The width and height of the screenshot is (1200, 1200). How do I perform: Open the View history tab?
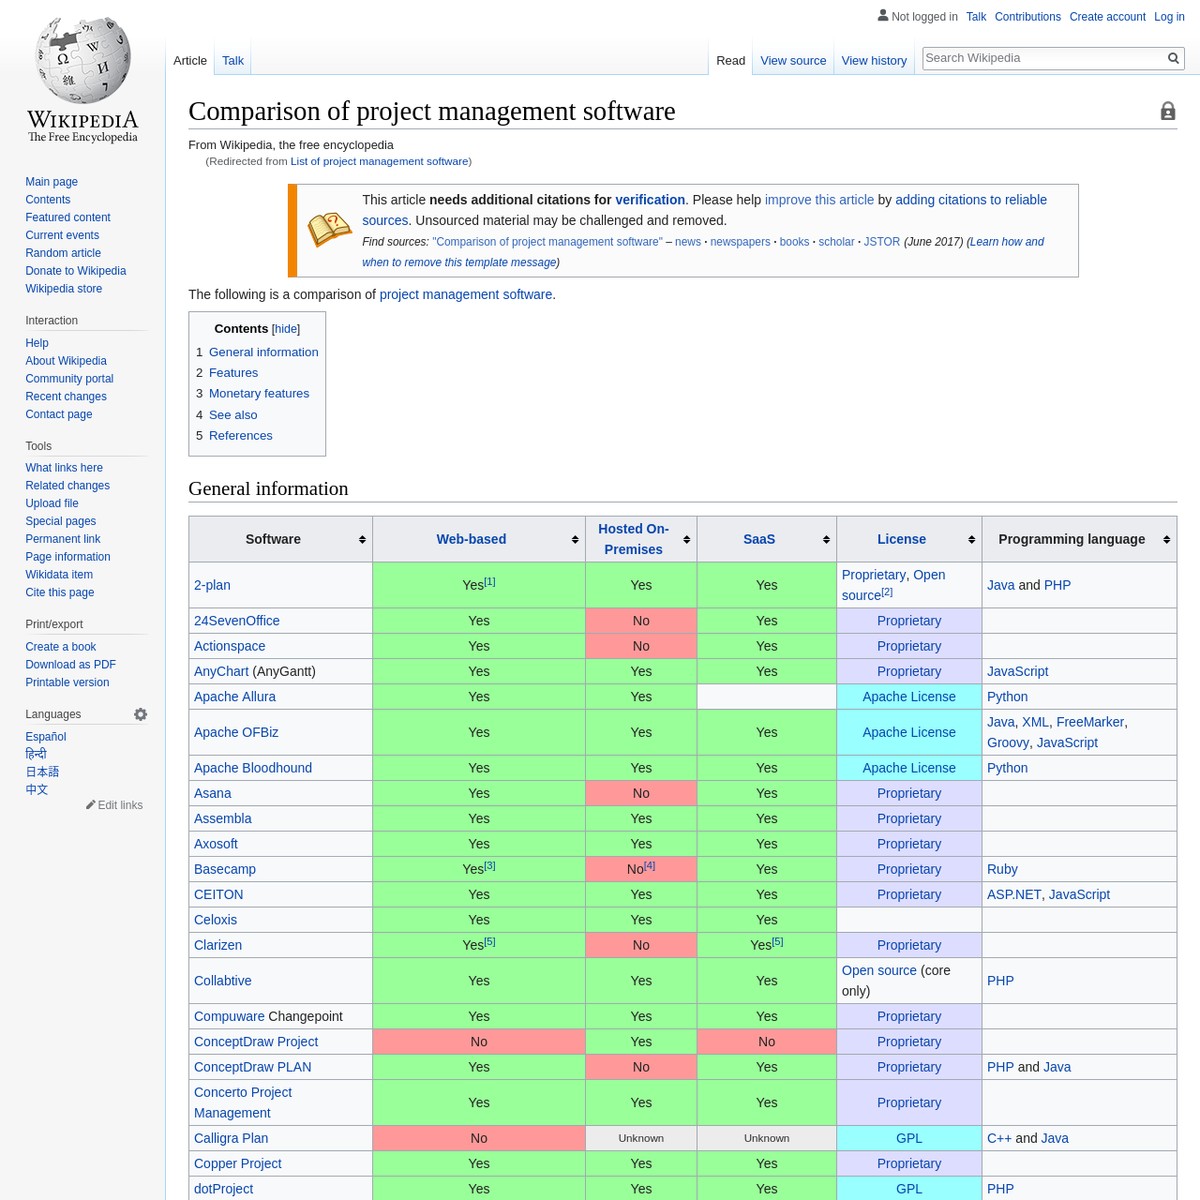click(874, 60)
